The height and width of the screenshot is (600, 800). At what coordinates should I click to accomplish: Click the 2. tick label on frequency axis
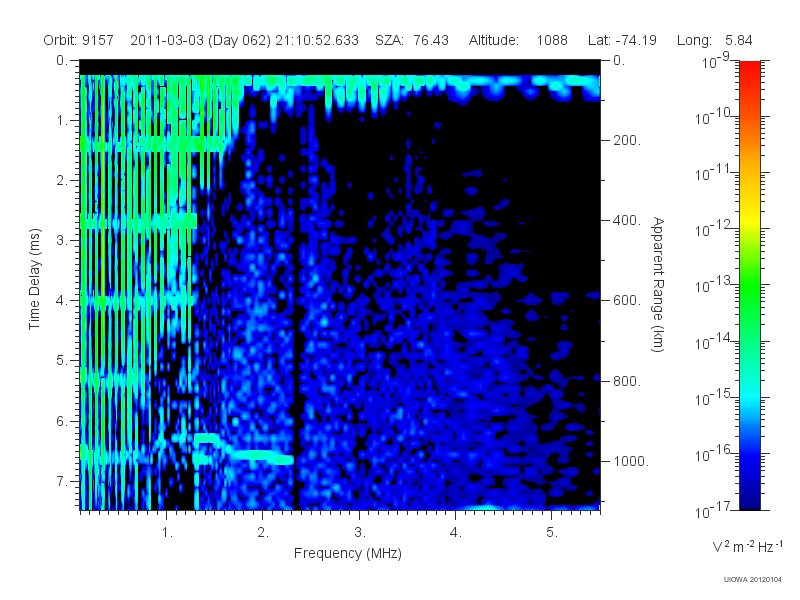tap(263, 533)
